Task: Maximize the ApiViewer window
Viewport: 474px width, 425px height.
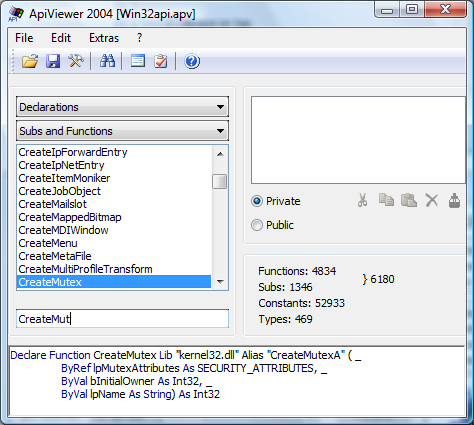Action: pyautogui.click(x=412, y=10)
